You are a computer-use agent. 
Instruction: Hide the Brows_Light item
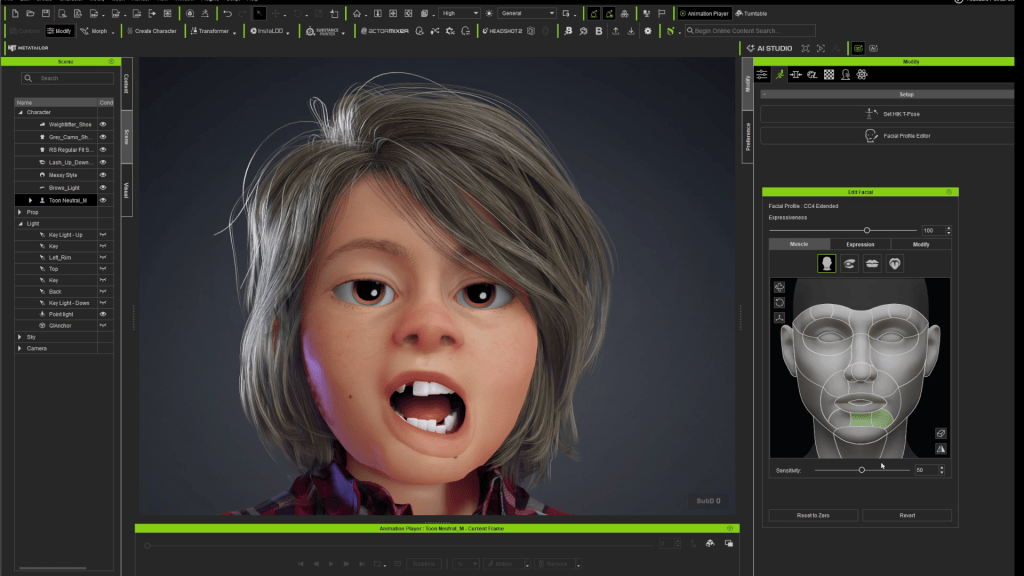click(103, 187)
